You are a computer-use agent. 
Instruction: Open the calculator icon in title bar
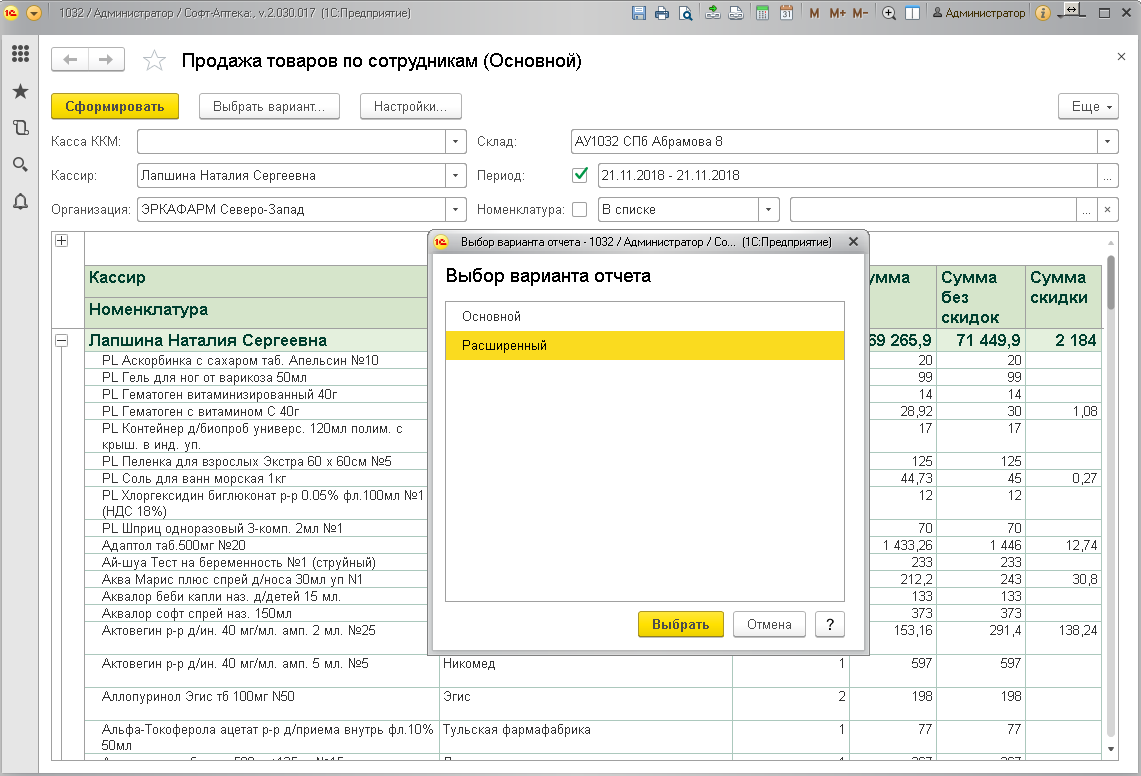click(x=763, y=13)
